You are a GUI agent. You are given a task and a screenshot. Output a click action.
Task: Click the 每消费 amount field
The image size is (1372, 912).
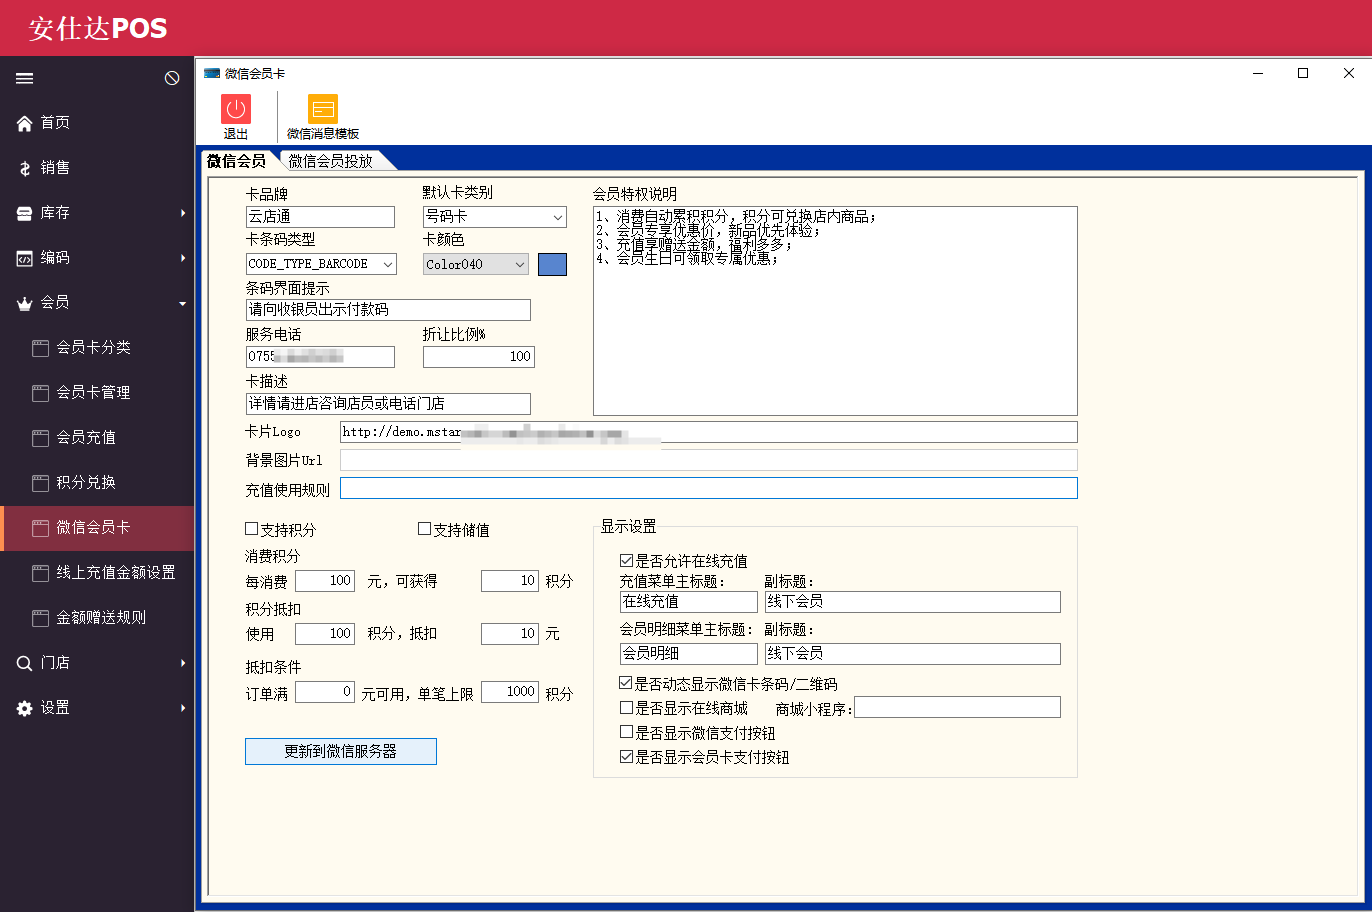(x=325, y=581)
